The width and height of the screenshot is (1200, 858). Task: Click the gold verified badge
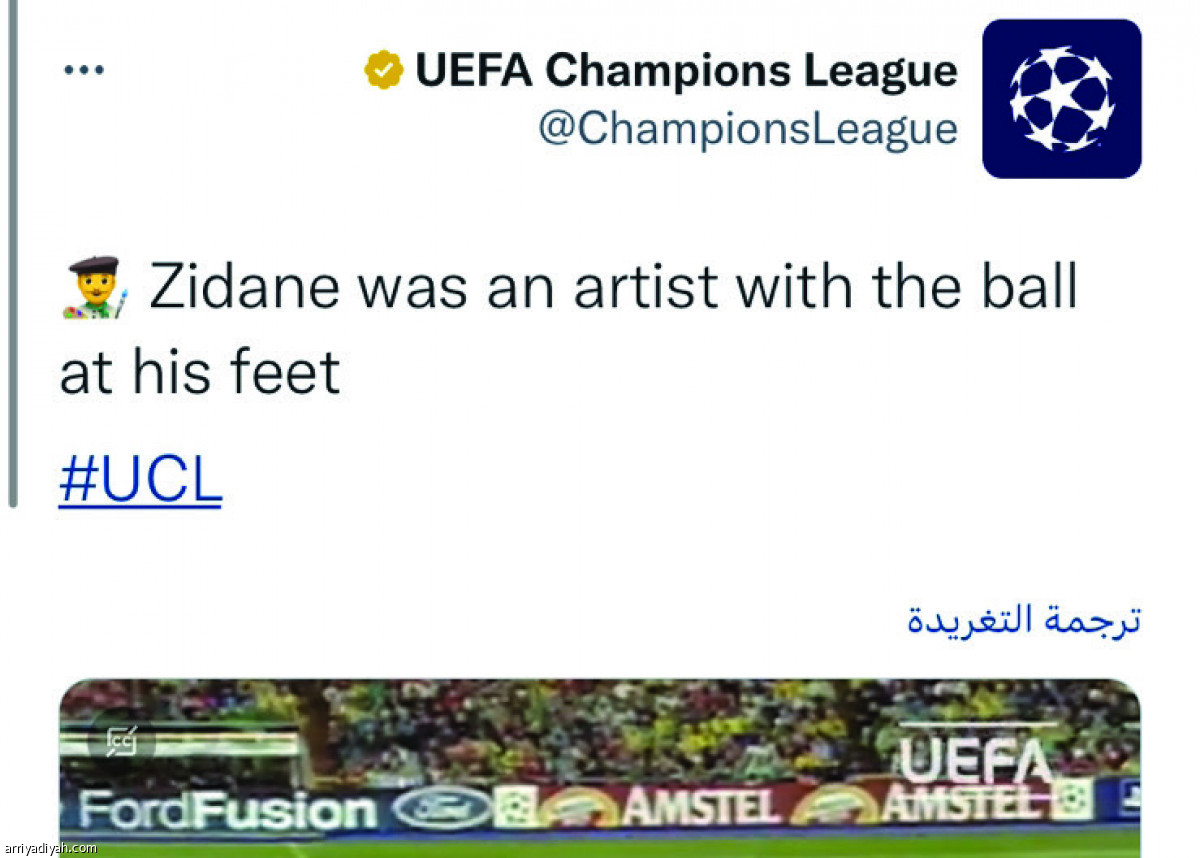click(384, 70)
